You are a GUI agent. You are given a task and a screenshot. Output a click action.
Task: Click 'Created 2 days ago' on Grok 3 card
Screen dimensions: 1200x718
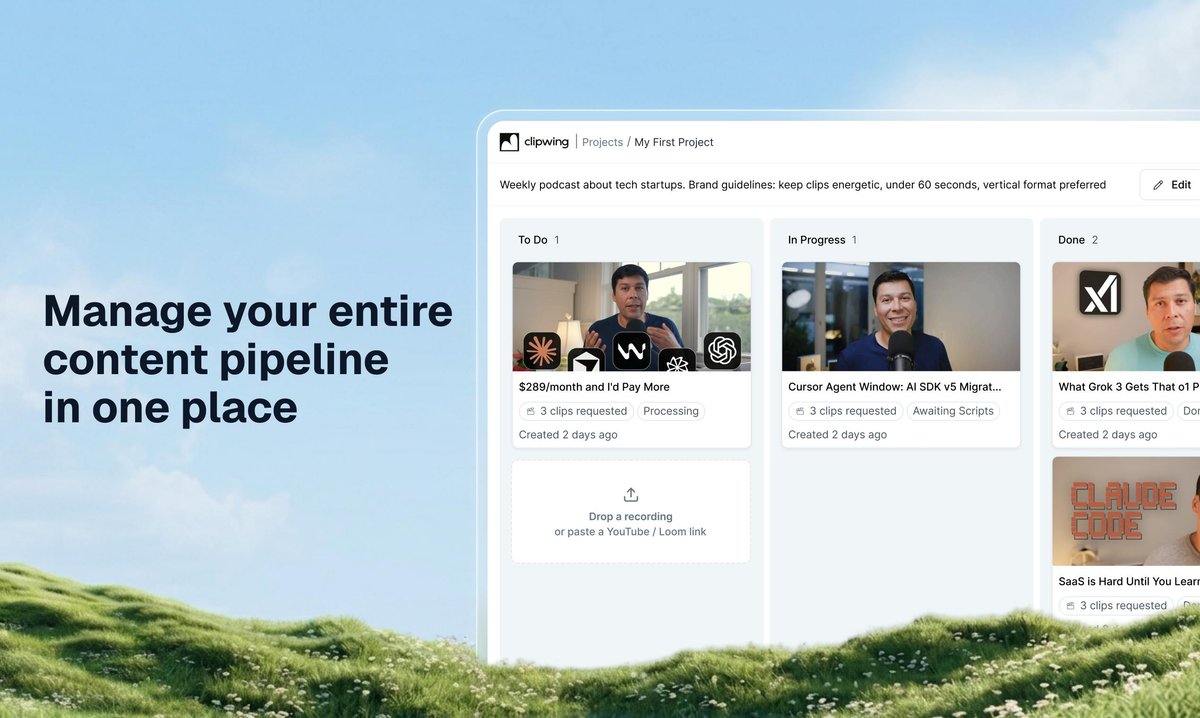click(x=1108, y=435)
